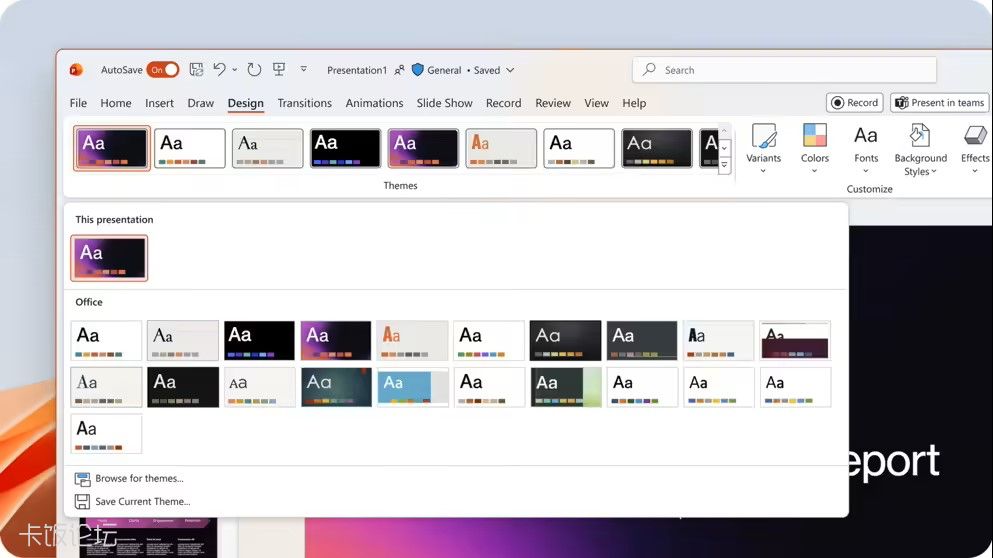The width and height of the screenshot is (993, 558).
Task: Open the Colors dropdown
Action: pyautogui.click(x=814, y=149)
